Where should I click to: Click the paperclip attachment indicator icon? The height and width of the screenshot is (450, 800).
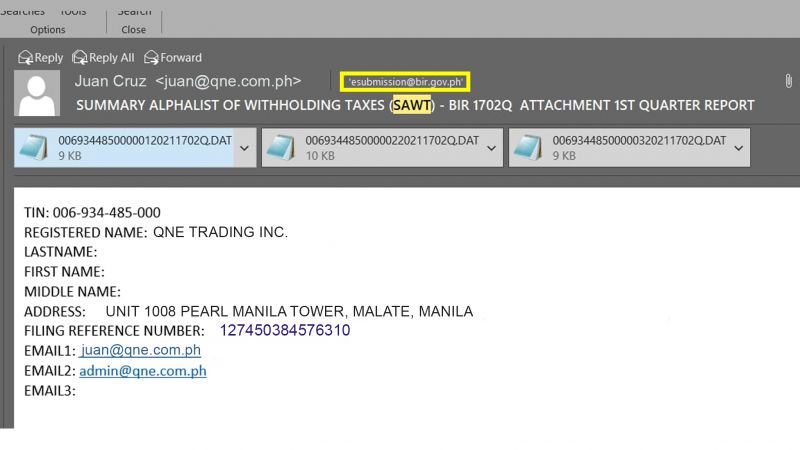click(x=788, y=81)
